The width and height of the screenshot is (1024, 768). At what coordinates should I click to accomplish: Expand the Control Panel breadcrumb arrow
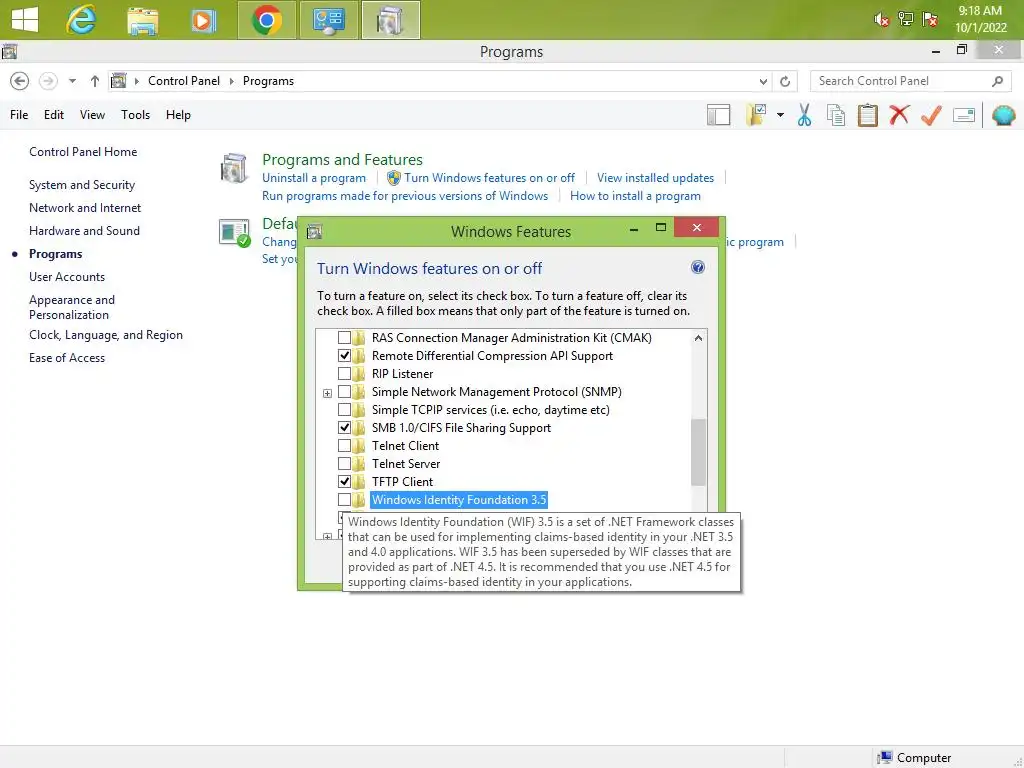(x=231, y=81)
